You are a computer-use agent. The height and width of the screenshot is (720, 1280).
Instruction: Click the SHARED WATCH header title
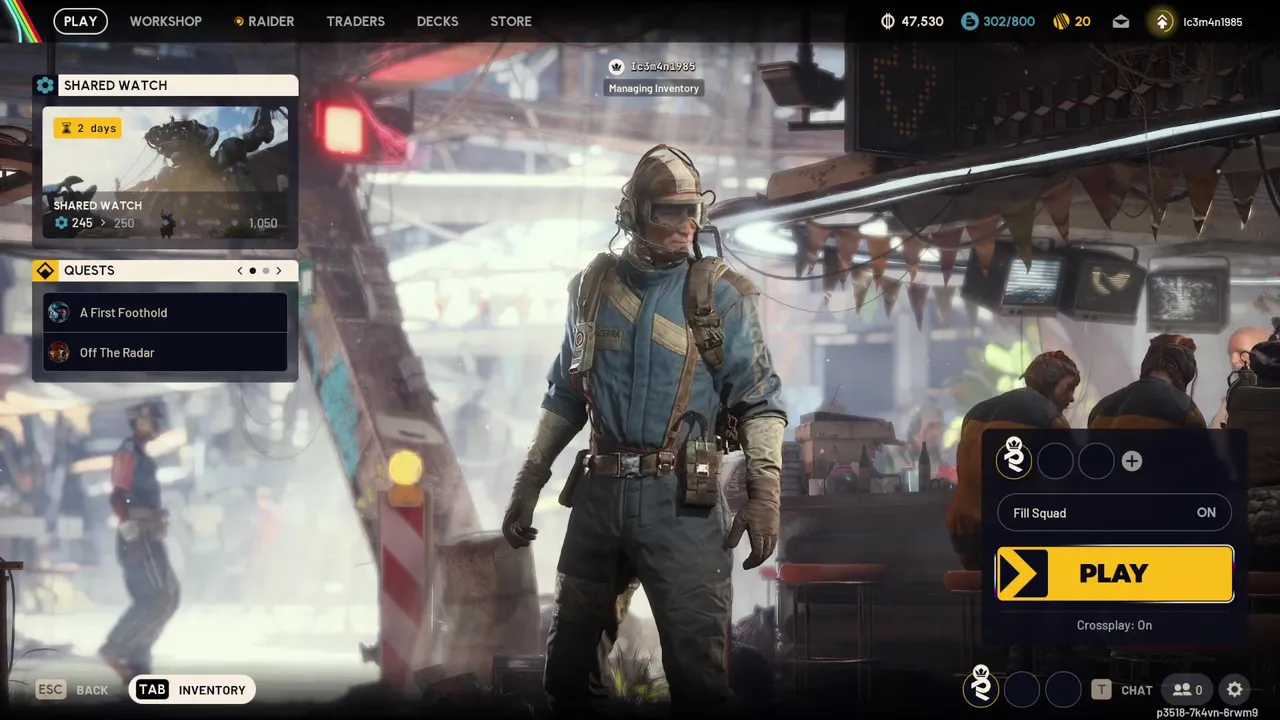pos(116,85)
